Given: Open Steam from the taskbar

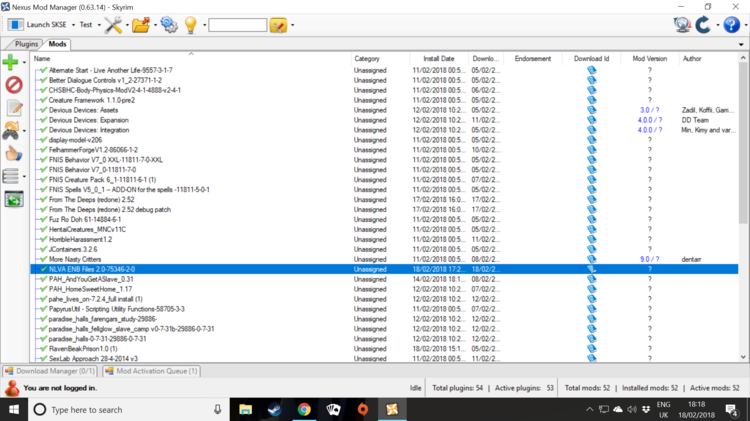Looking at the screenshot, I should [275, 410].
